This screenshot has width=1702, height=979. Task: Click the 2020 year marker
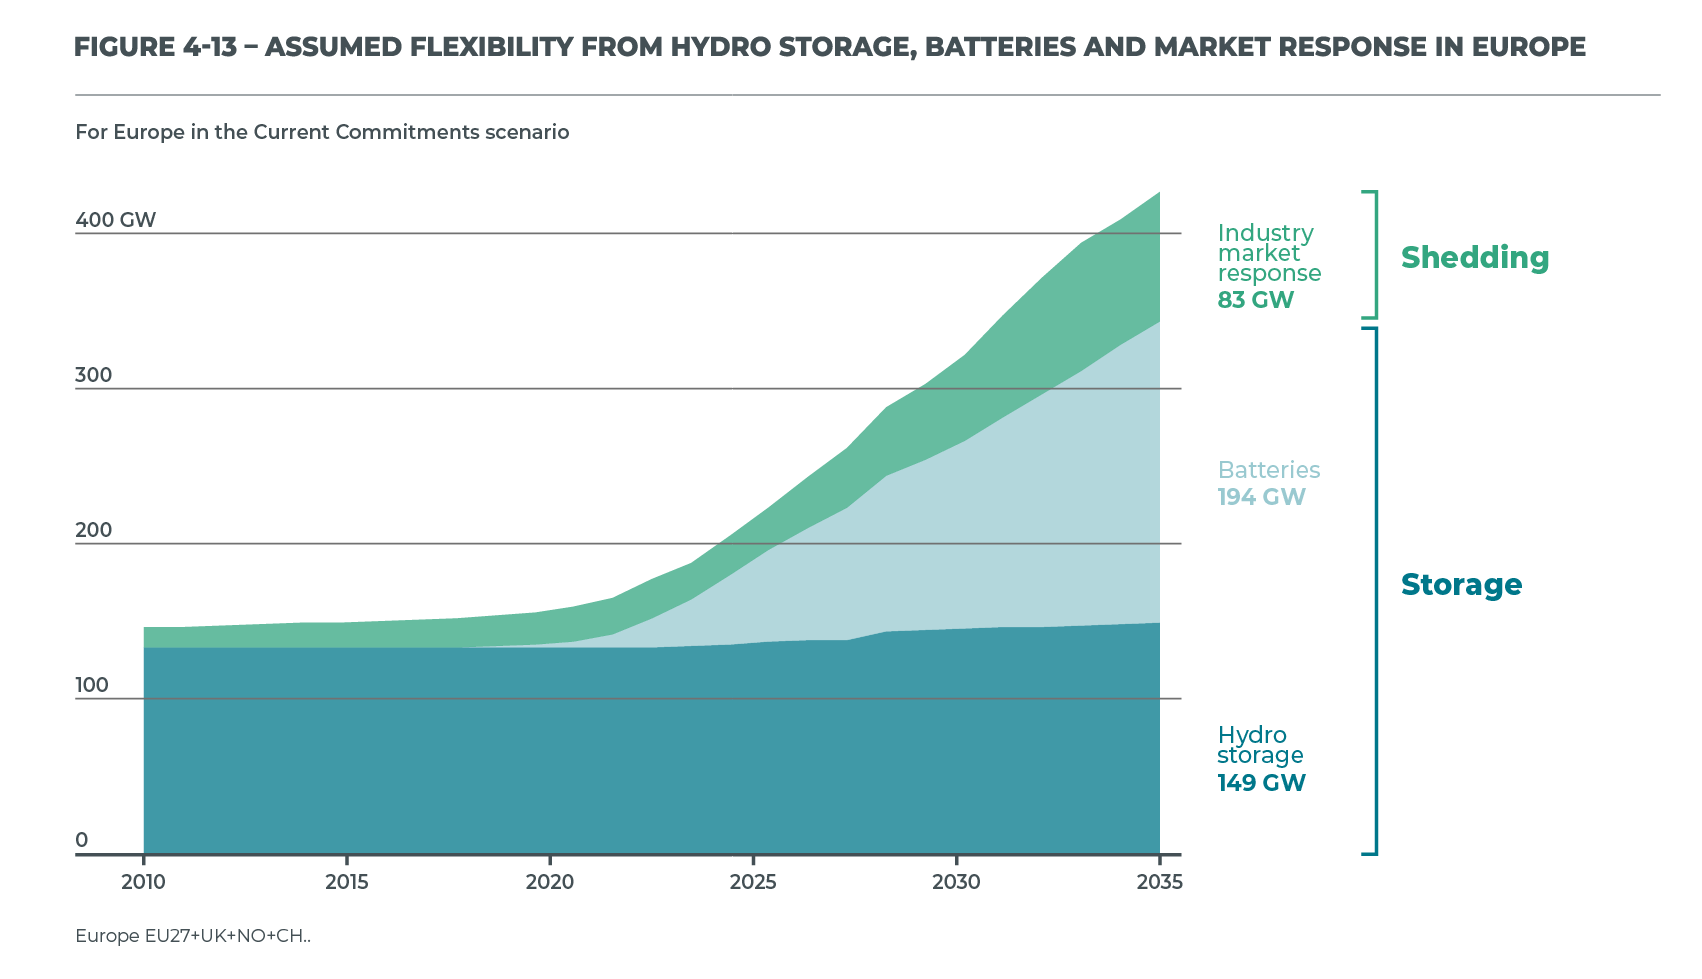tap(550, 882)
